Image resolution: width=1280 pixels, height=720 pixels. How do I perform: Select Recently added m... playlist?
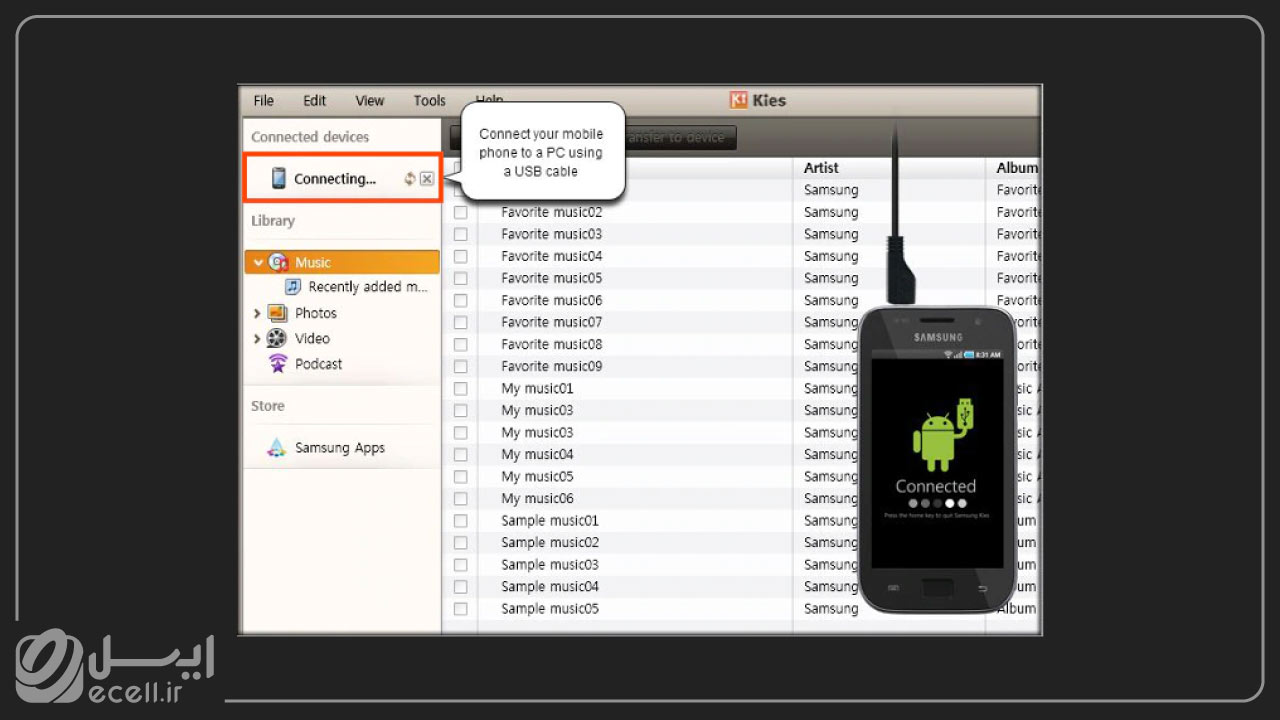tap(368, 287)
